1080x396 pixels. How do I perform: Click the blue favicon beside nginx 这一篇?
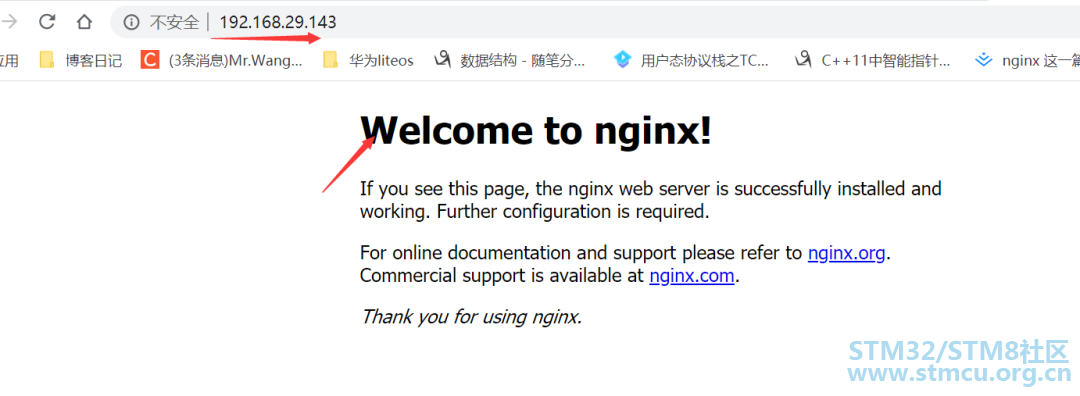984,61
